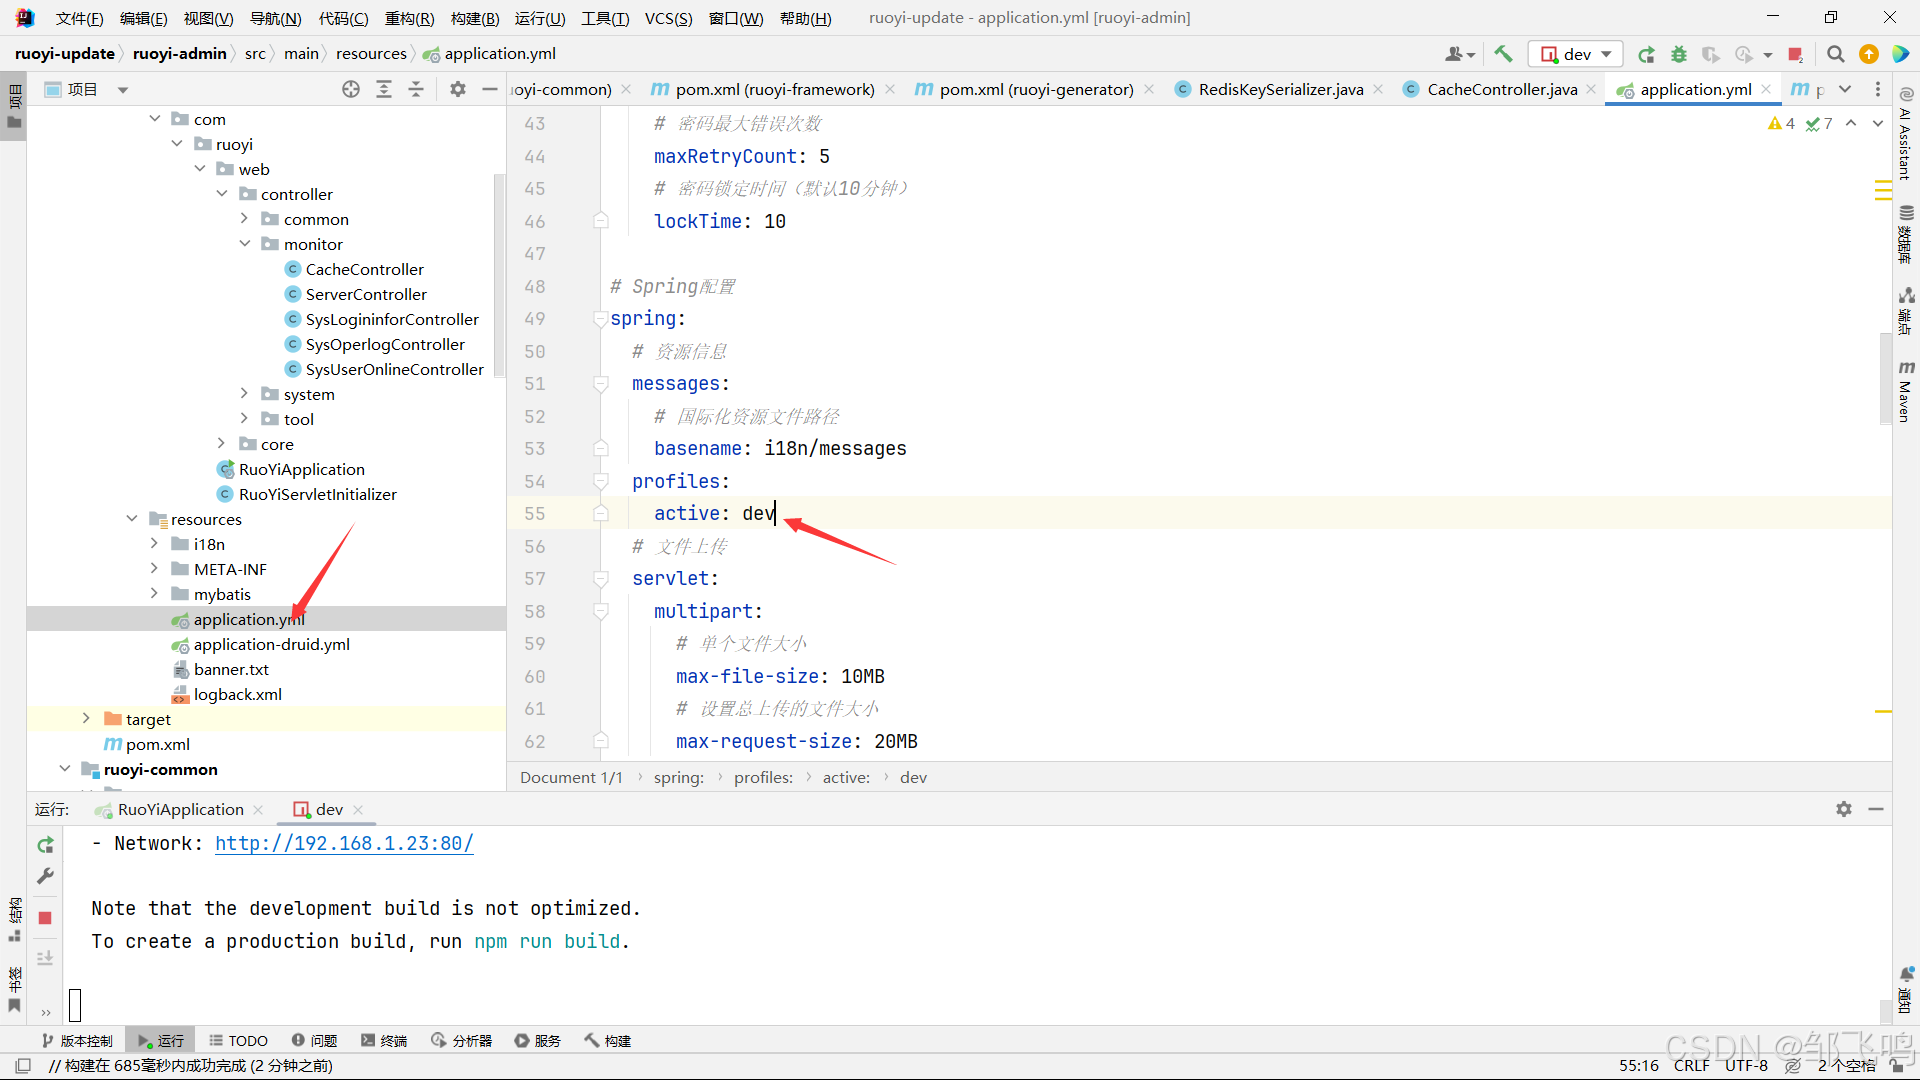Open project panel gear settings
This screenshot has width=1920, height=1080.
coord(458,90)
